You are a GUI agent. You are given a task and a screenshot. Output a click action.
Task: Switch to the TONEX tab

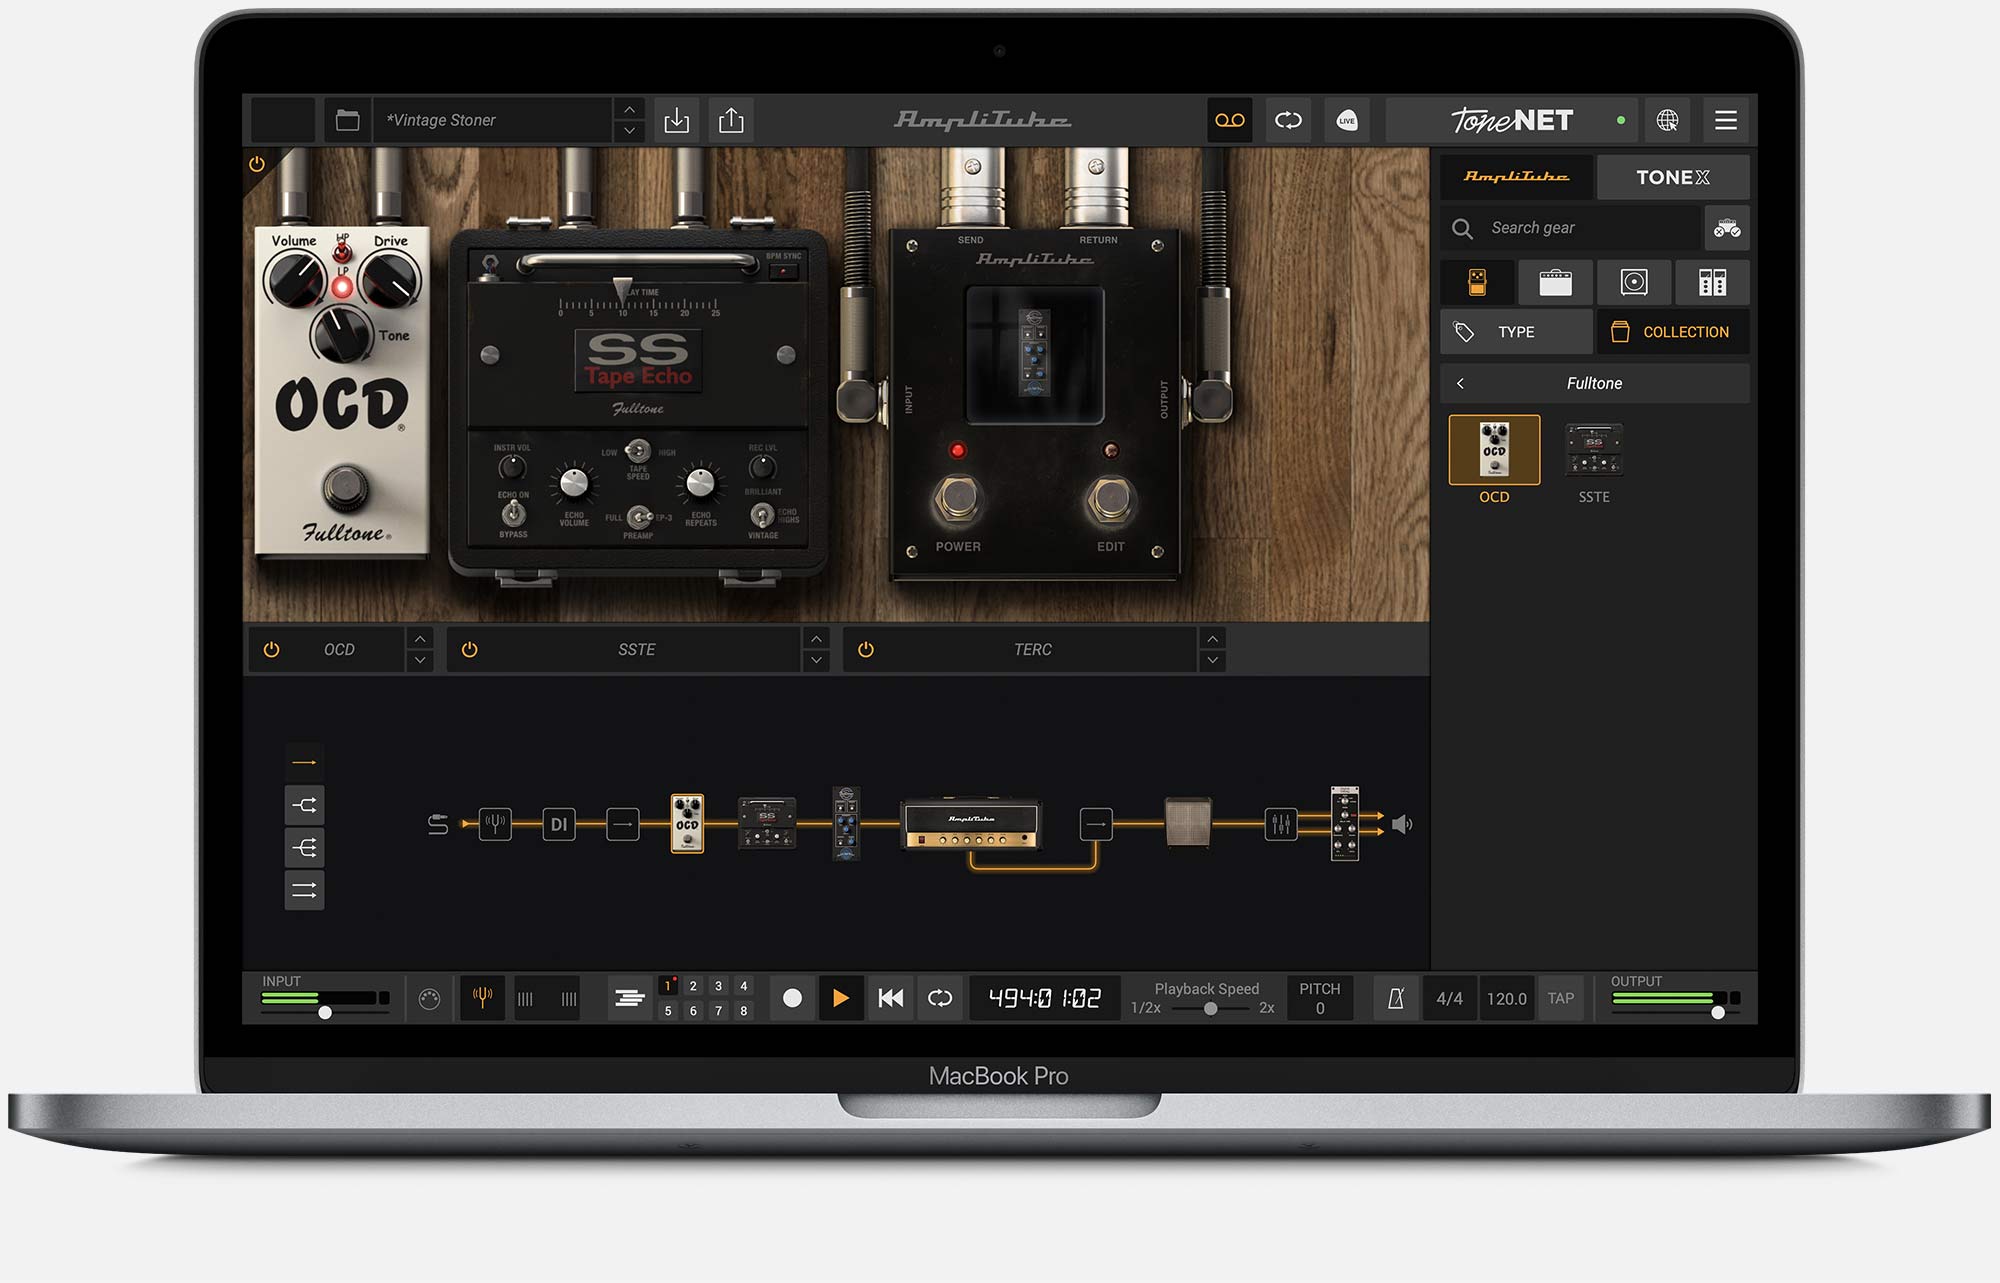[1672, 177]
